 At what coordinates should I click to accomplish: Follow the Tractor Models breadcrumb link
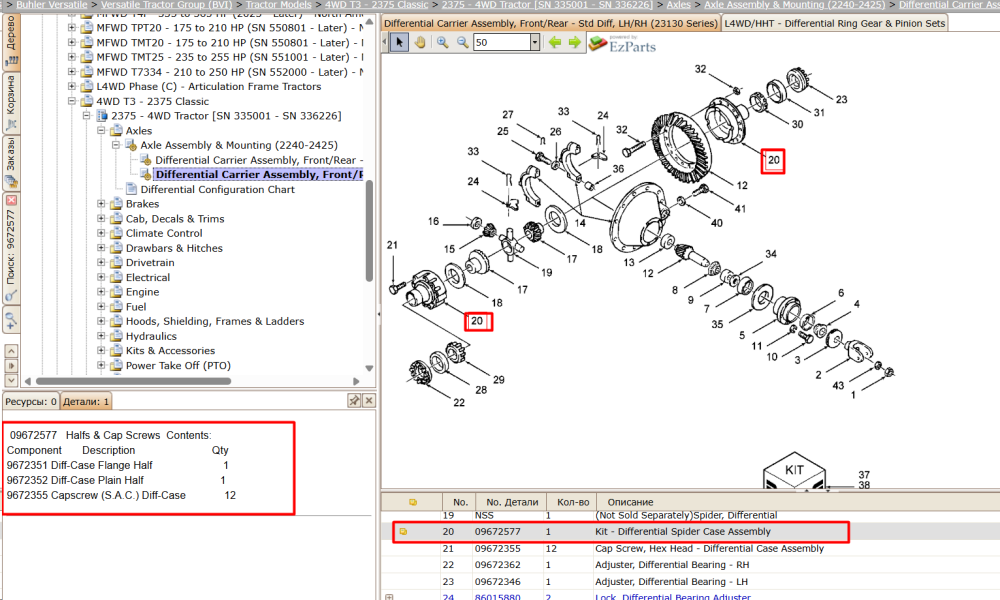point(279,4)
